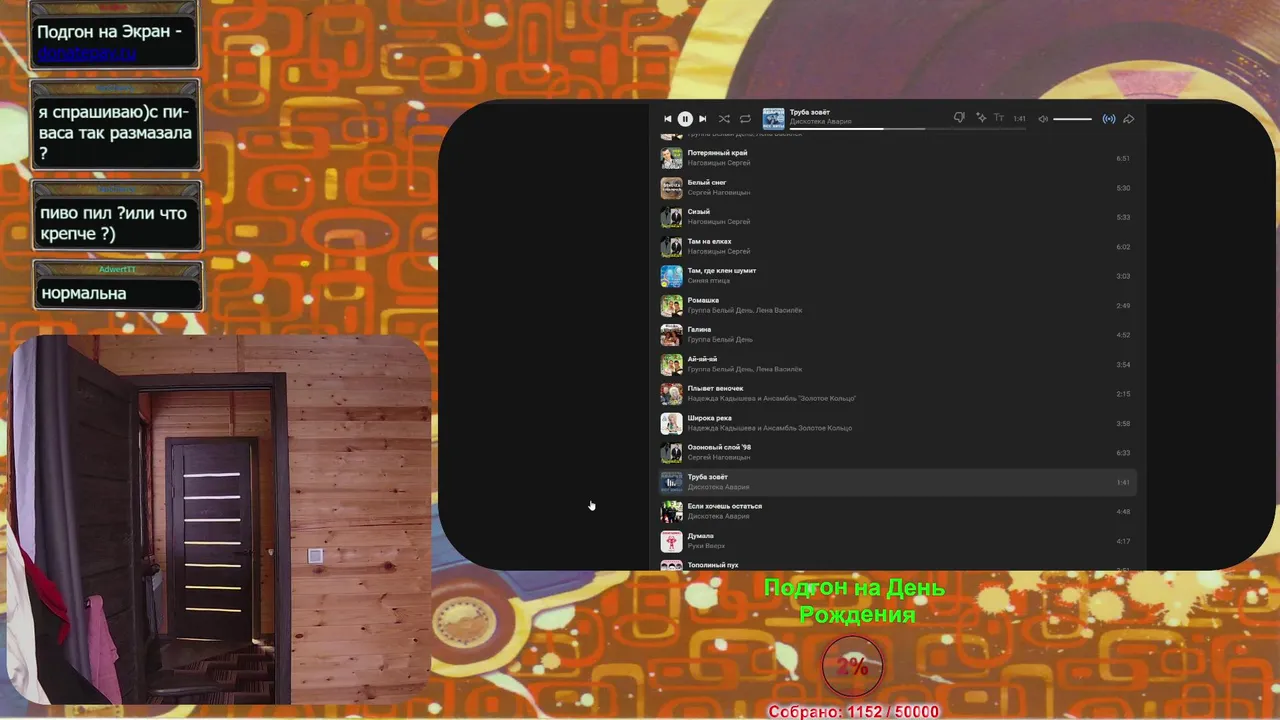This screenshot has height=720, width=1280.
Task: Open artist 'Сергей Наговицын' under 'Озоновый слой '98'
Action: point(719,457)
